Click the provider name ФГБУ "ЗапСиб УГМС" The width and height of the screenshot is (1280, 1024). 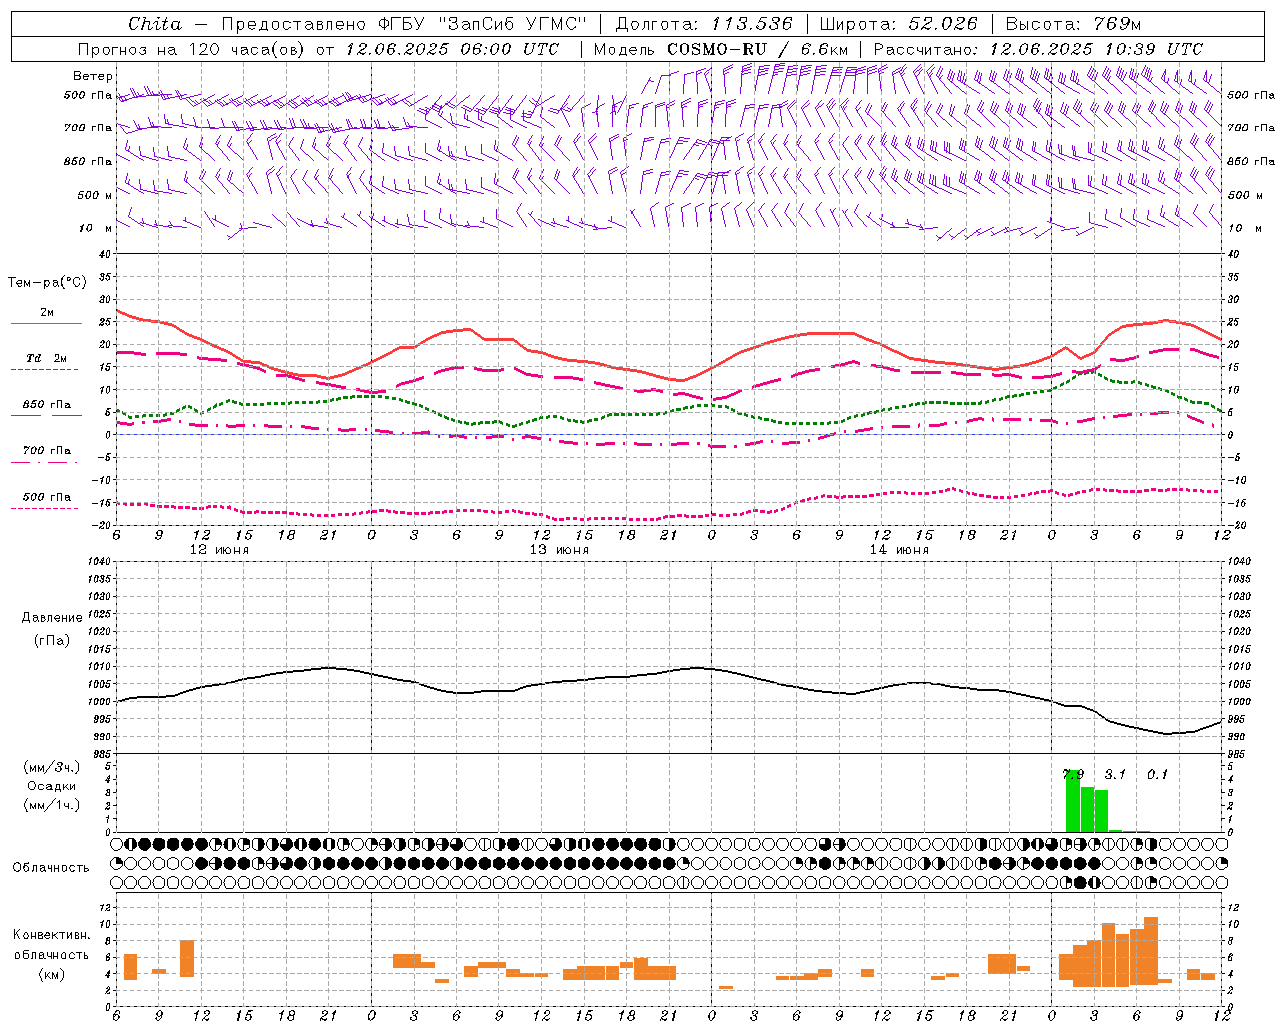tap(481, 24)
